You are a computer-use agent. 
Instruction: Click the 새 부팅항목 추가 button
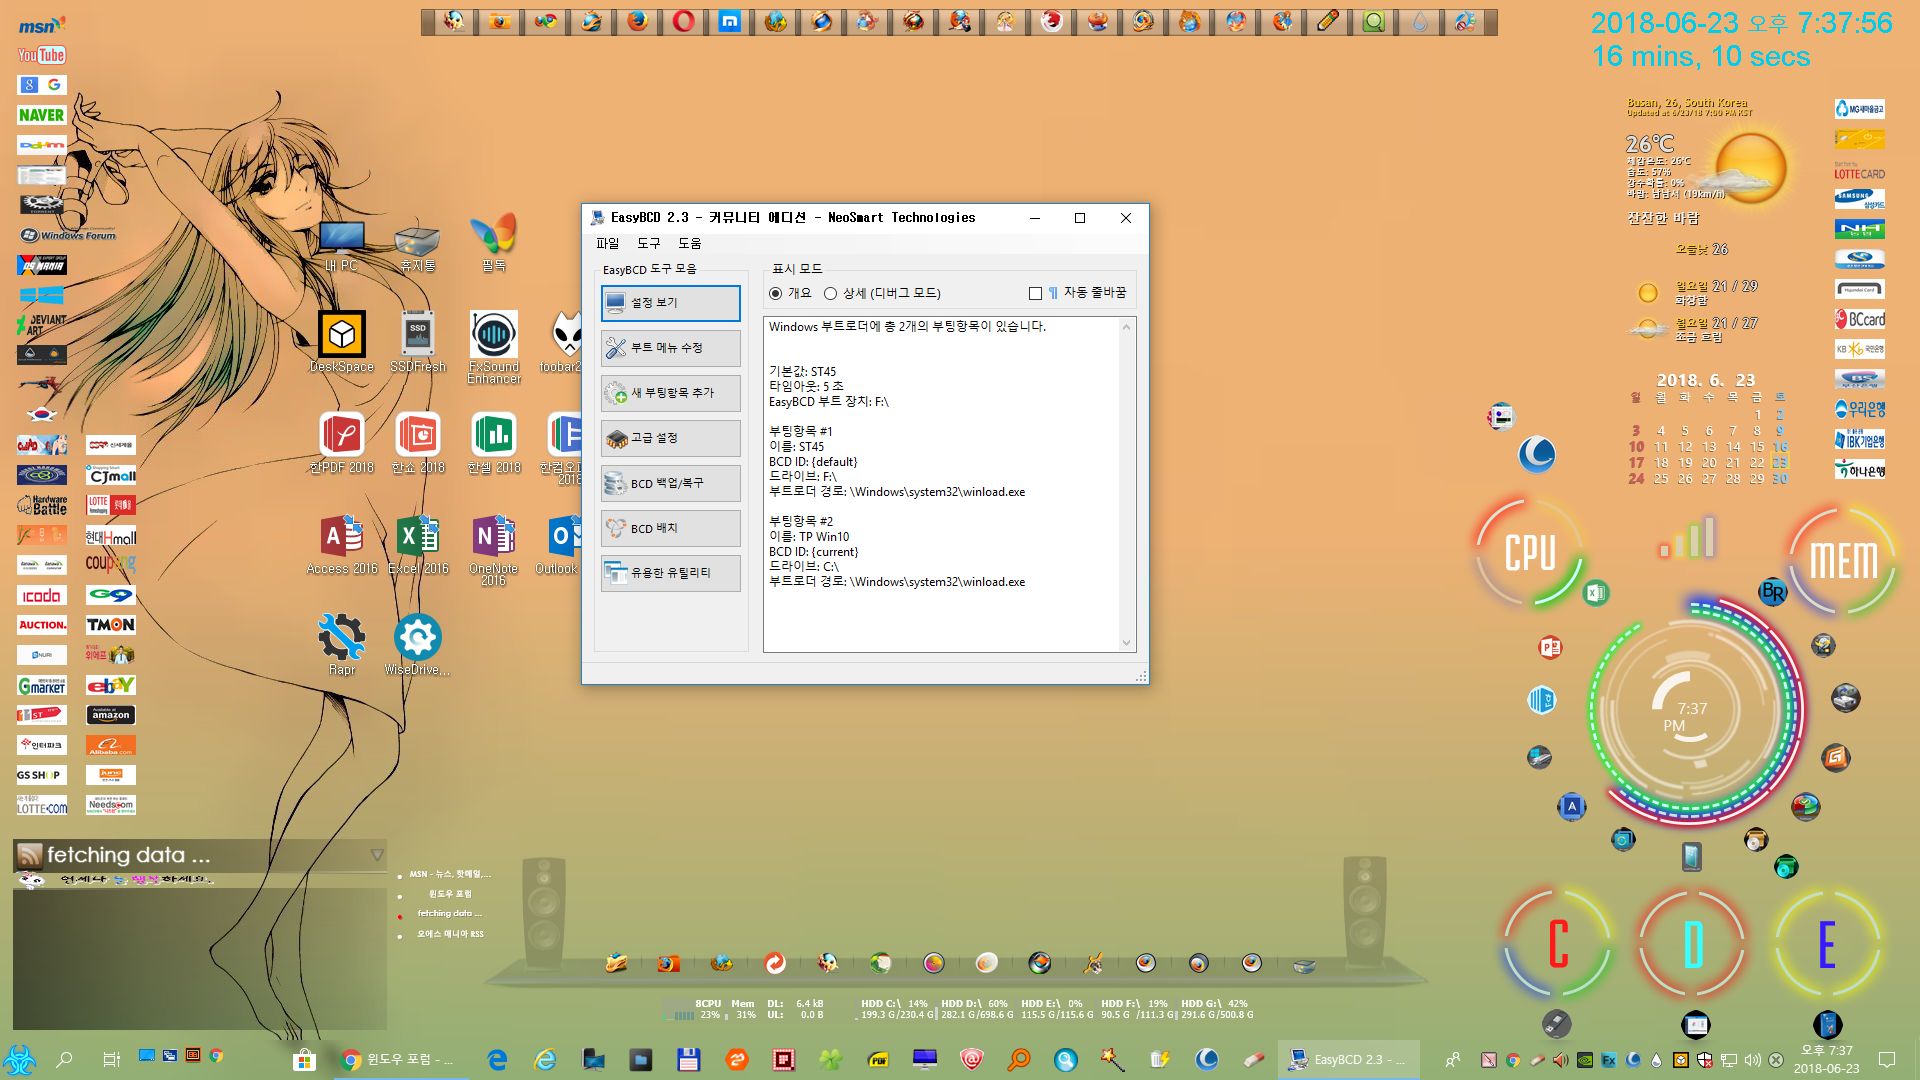[x=670, y=393]
